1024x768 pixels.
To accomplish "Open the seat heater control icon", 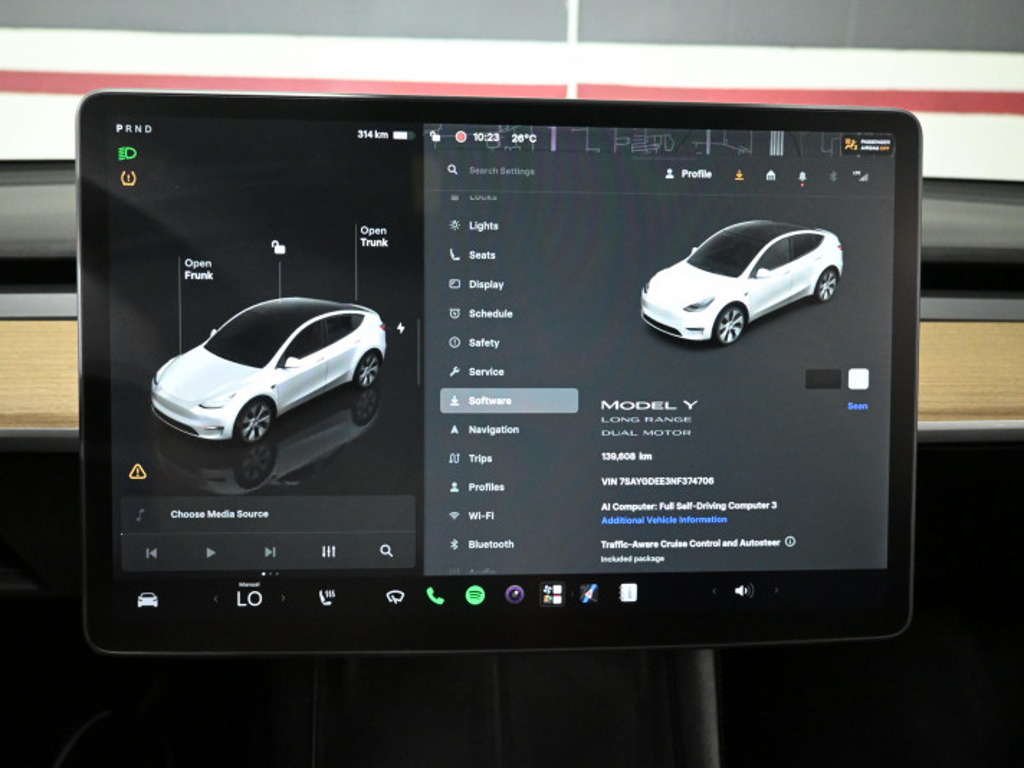I will point(327,597).
